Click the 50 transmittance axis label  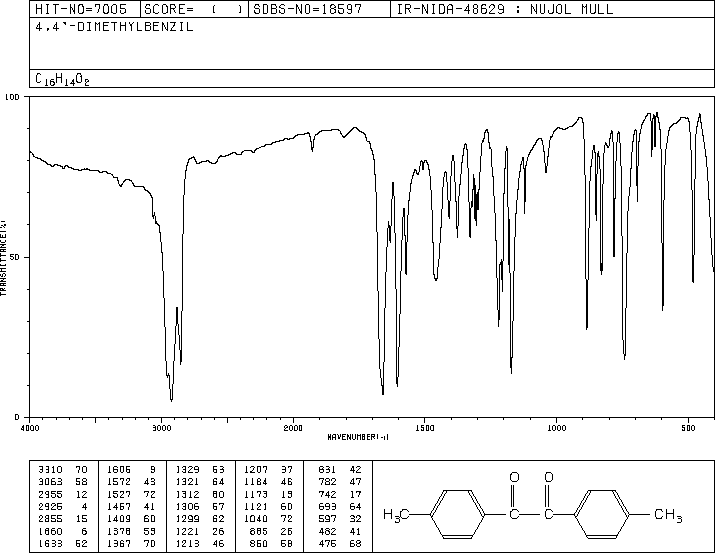tap(15, 257)
